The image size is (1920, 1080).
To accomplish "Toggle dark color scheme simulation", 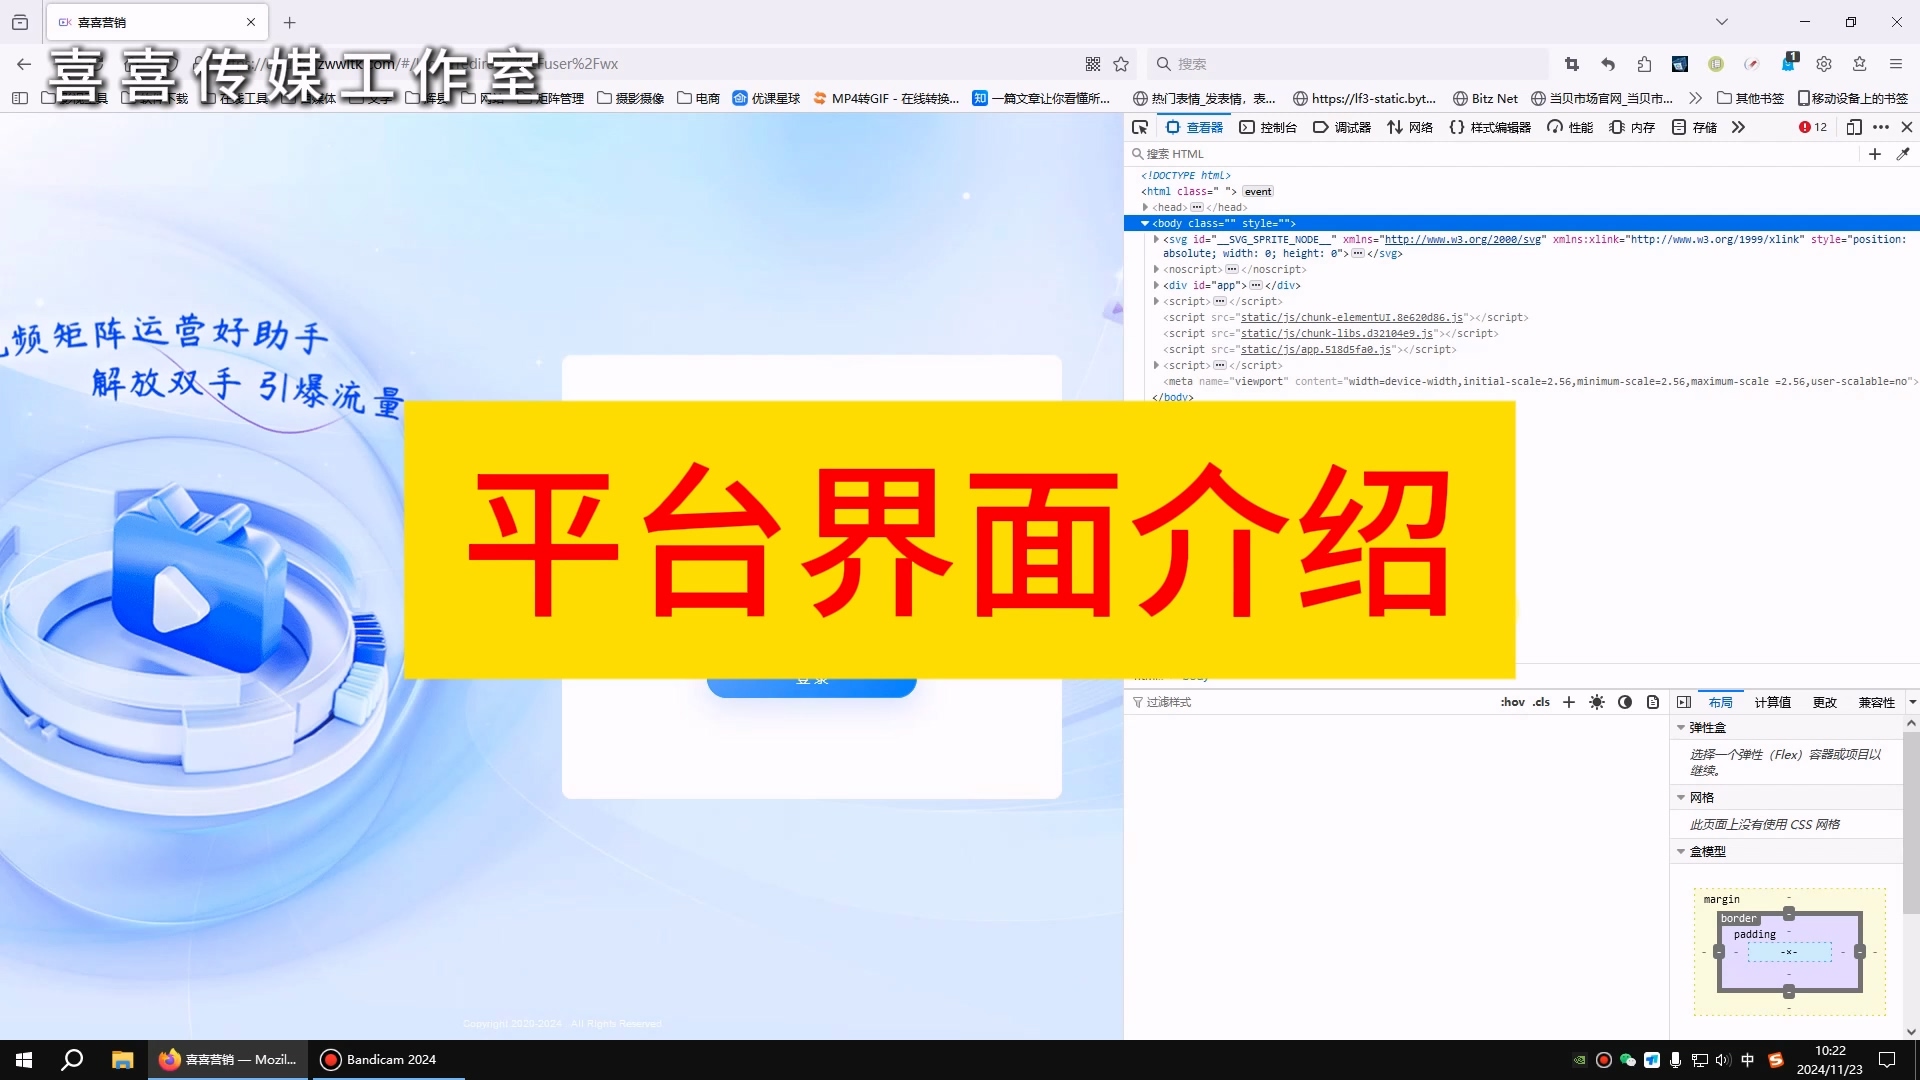I will (x=1625, y=702).
